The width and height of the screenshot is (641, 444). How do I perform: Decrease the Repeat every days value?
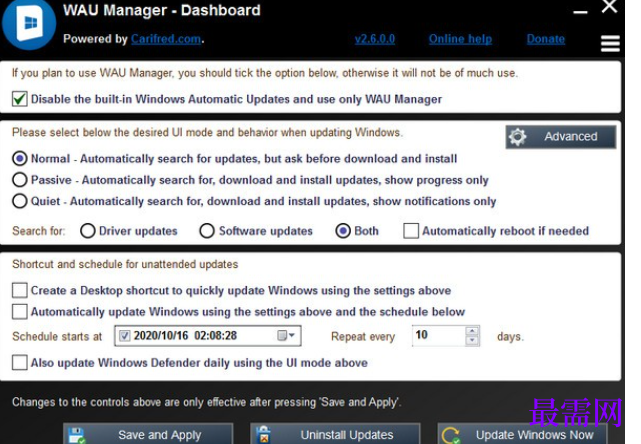coord(472,341)
